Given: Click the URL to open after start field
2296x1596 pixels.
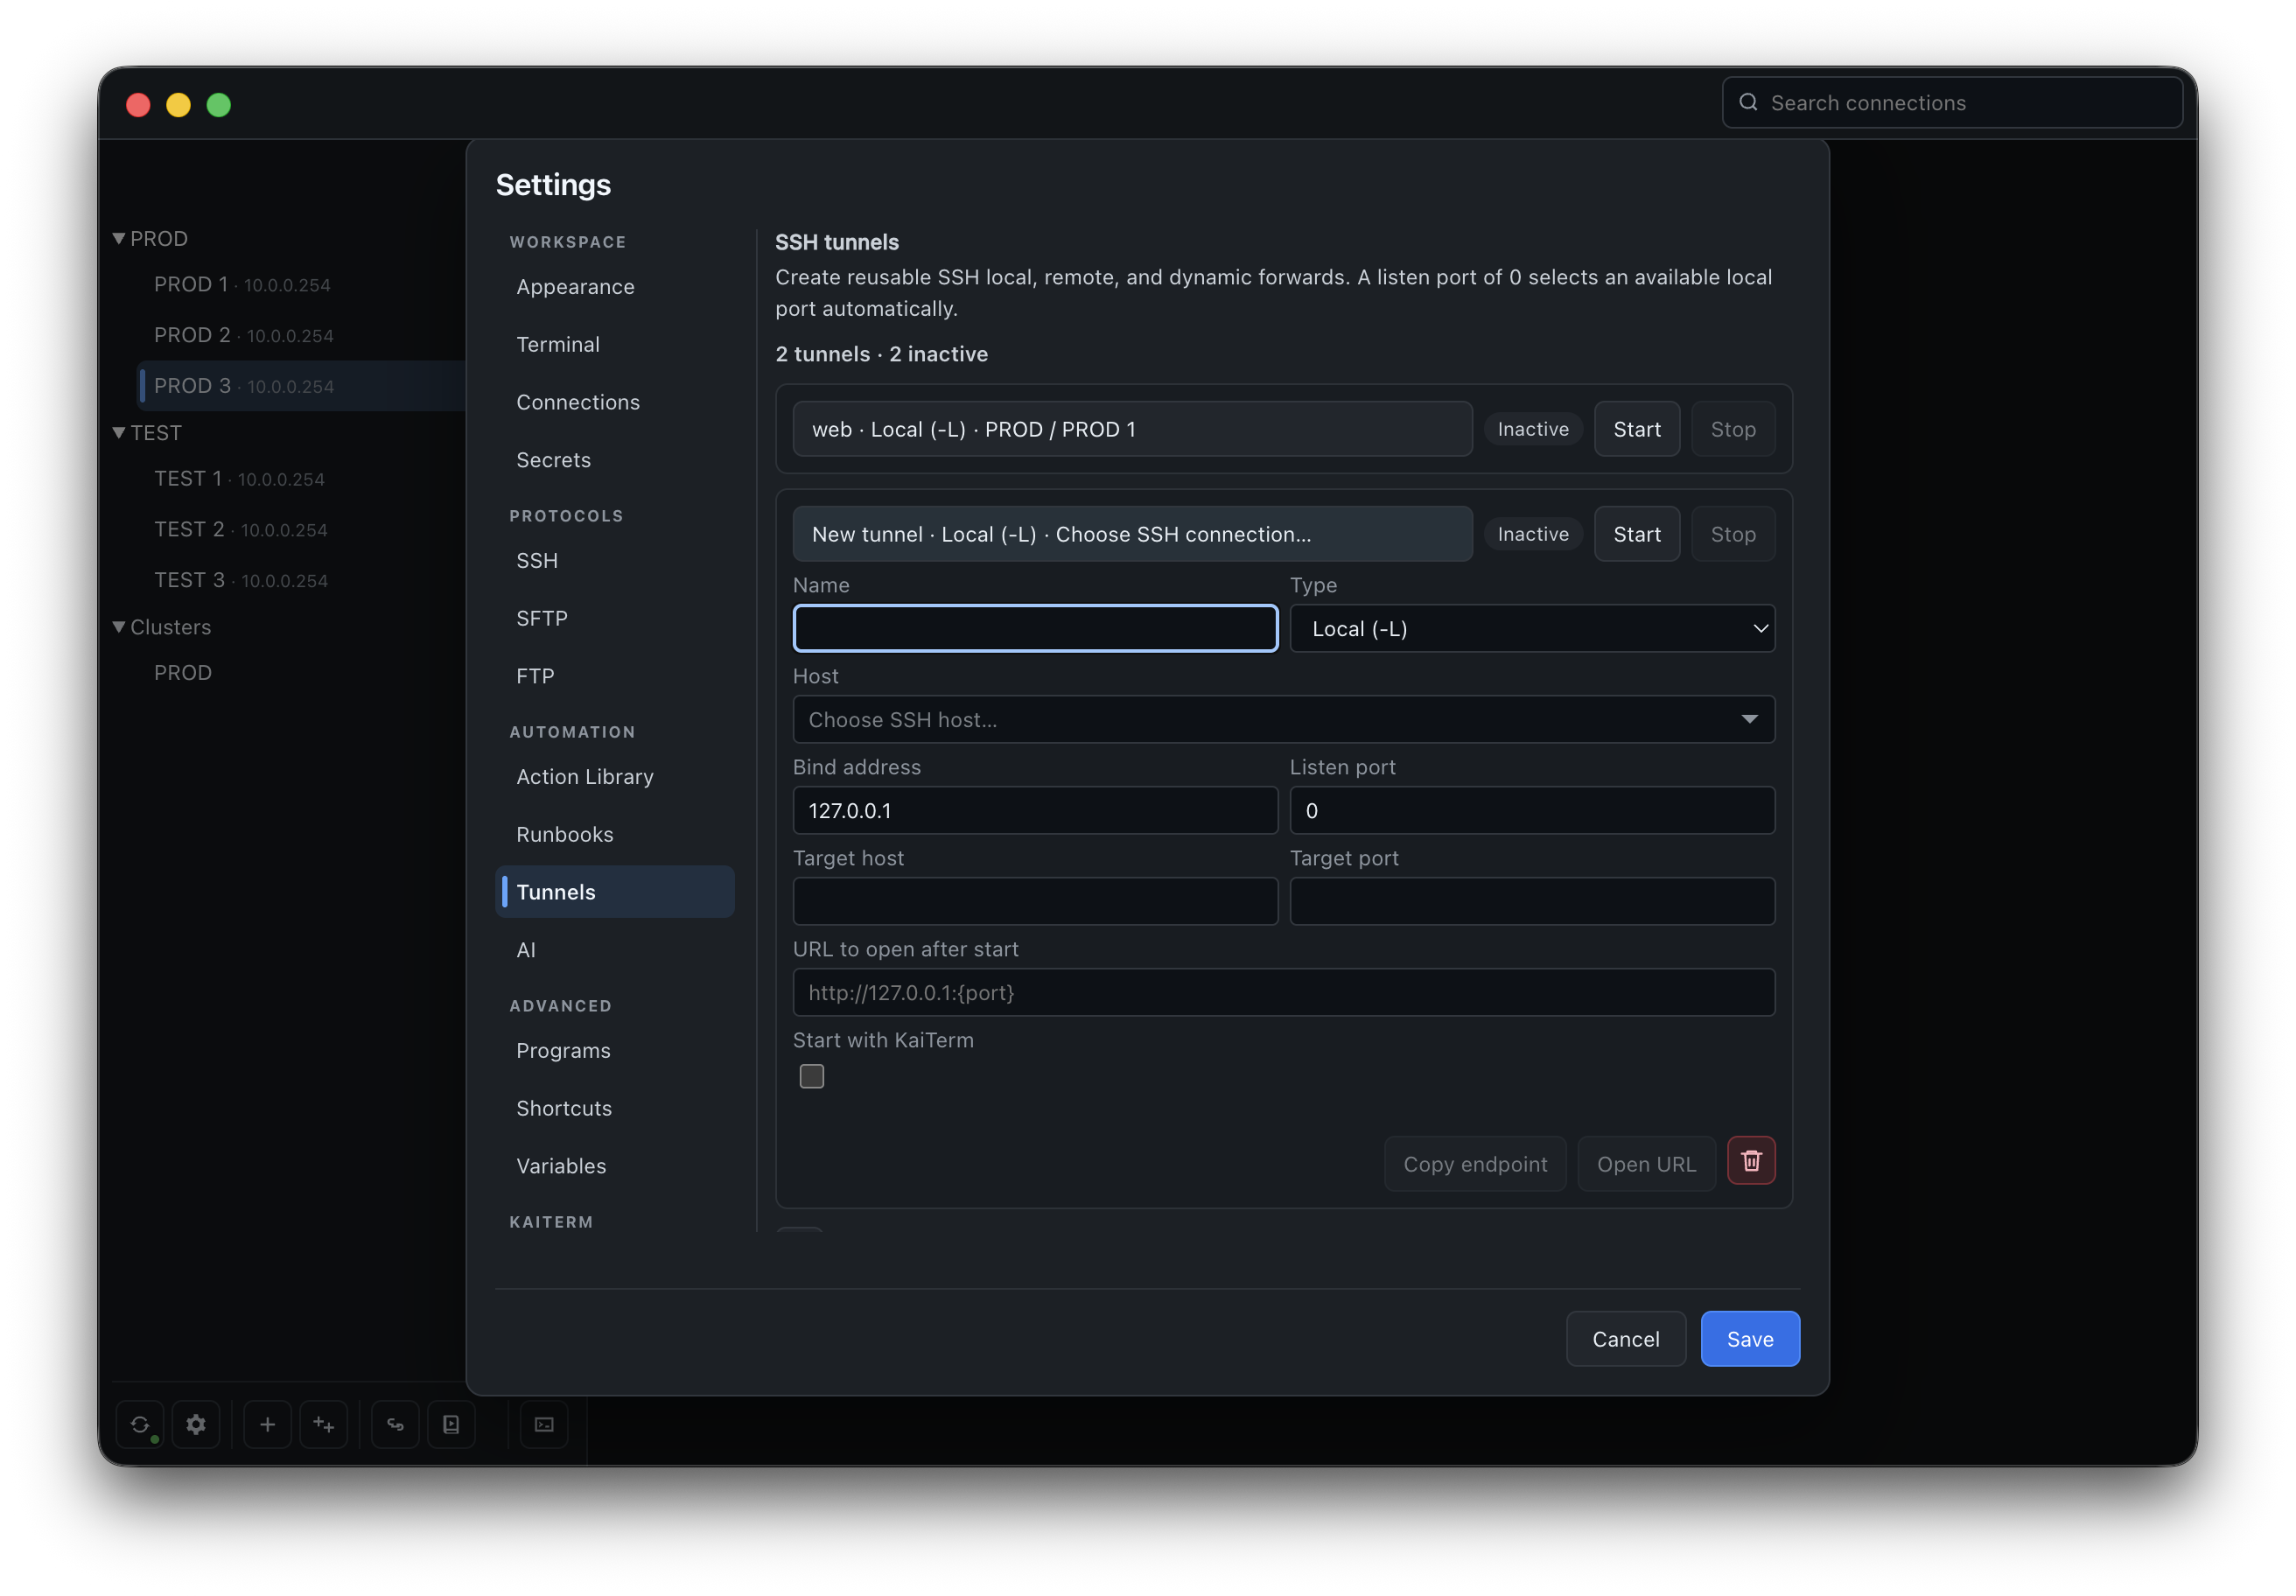Looking at the screenshot, I should 1283,992.
